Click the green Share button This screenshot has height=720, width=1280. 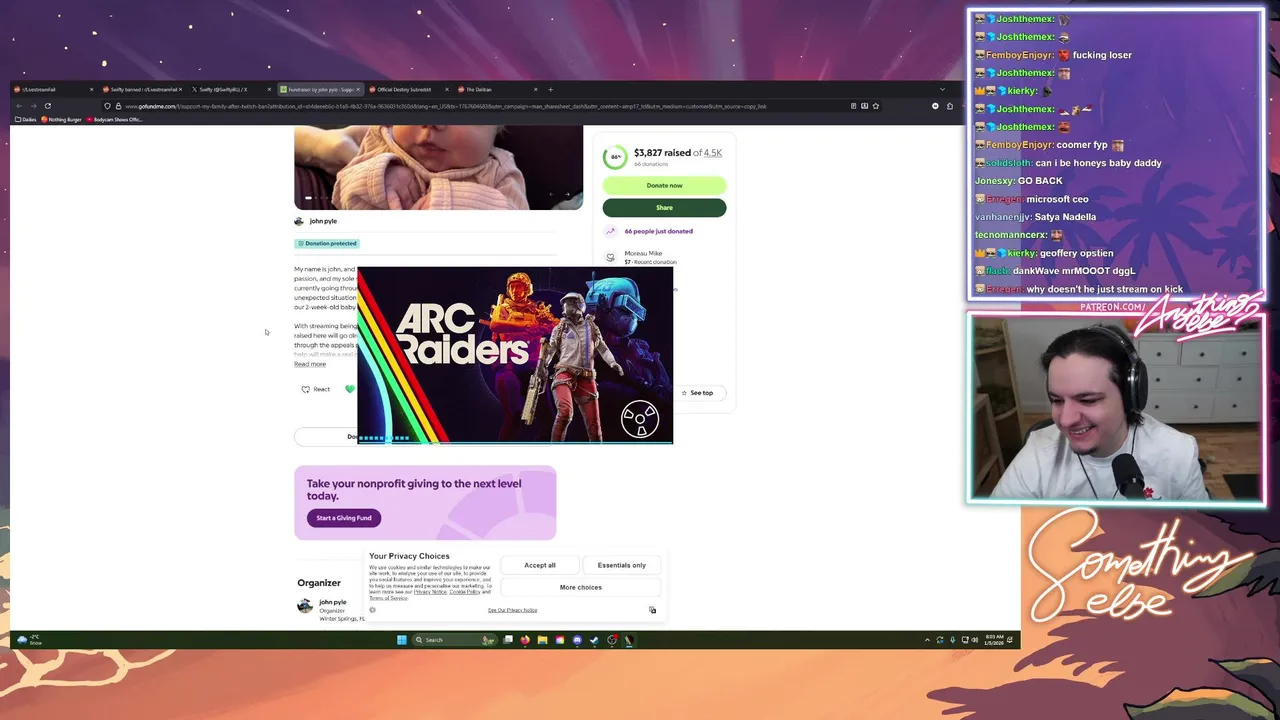pos(664,207)
